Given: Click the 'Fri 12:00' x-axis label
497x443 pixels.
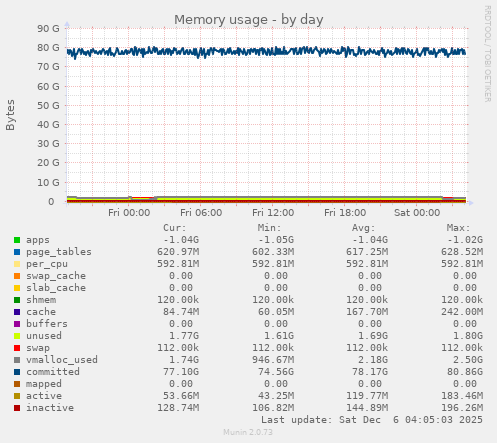Looking at the screenshot, I should pyautogui.click(x=273, y=213).
